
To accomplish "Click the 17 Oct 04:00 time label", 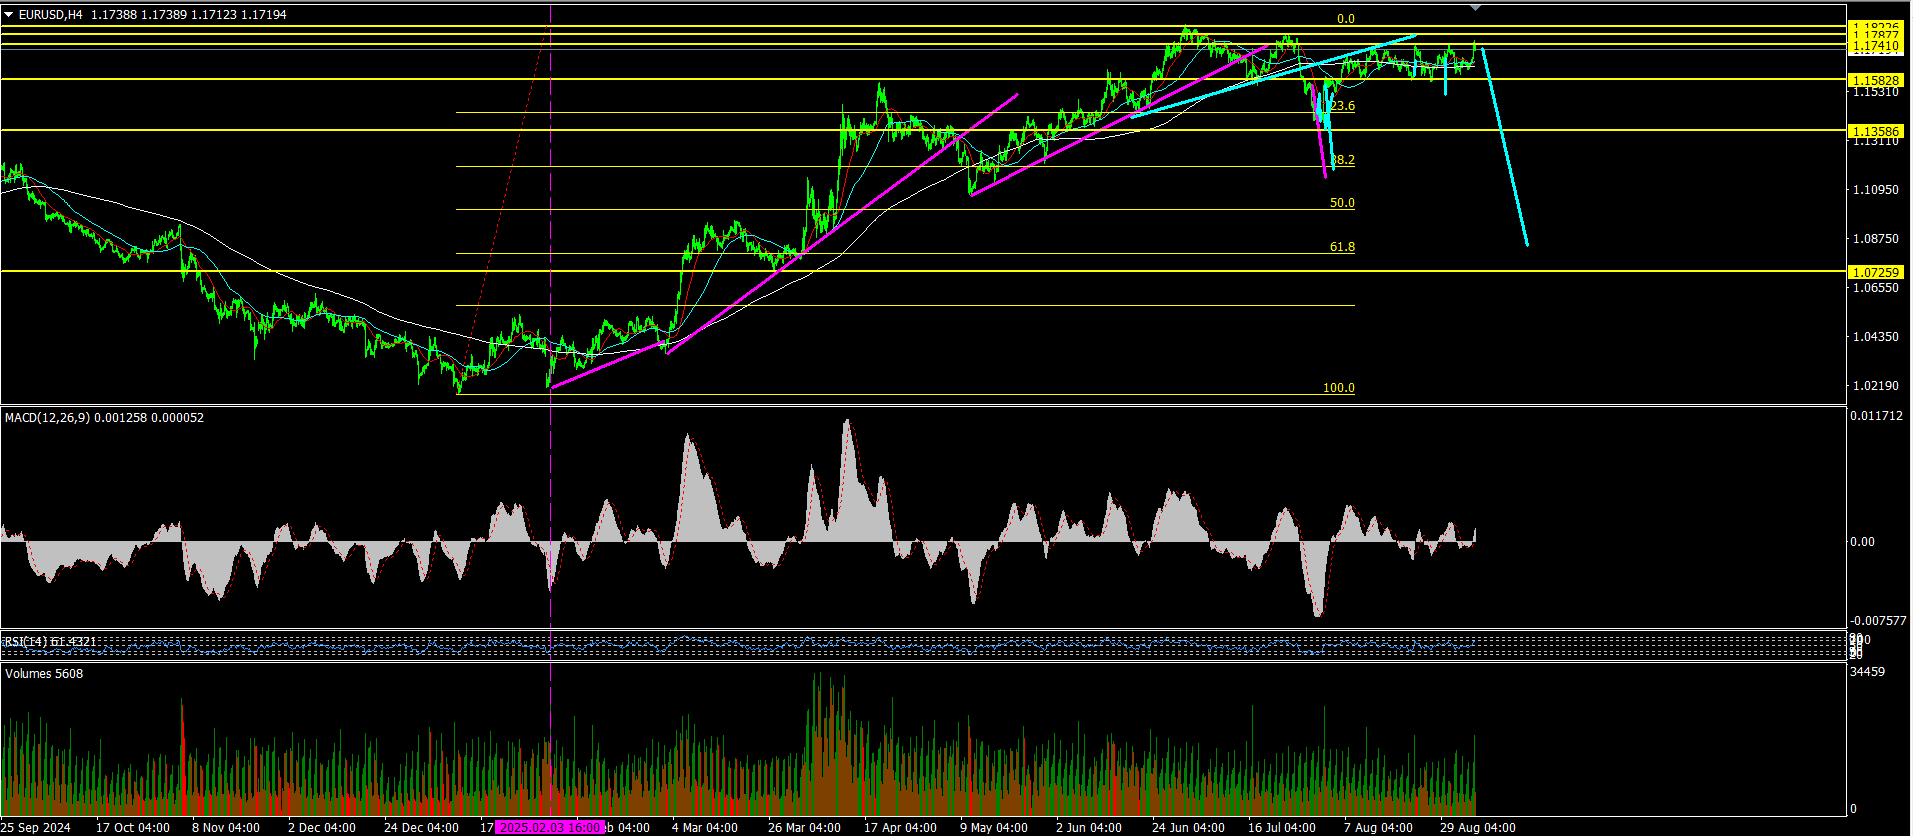I will tap(133, 828).
